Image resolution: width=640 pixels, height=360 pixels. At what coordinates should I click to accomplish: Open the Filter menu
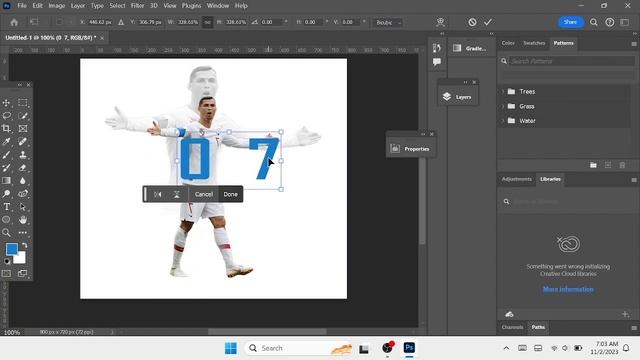pos(138,6)
